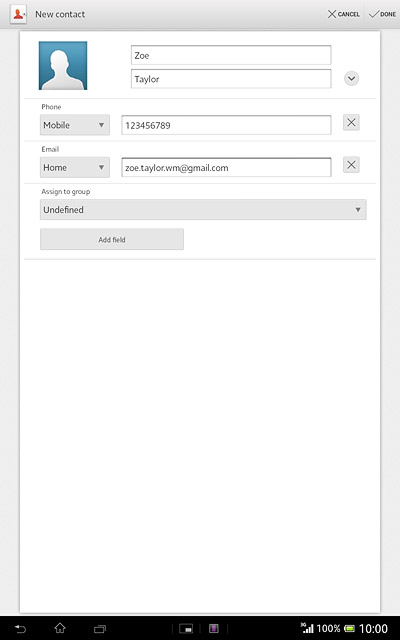Image resolution: width=400 pixels, height=640 pixels.
Task: Open the Home email type dropdown
Action: point(75,167)
